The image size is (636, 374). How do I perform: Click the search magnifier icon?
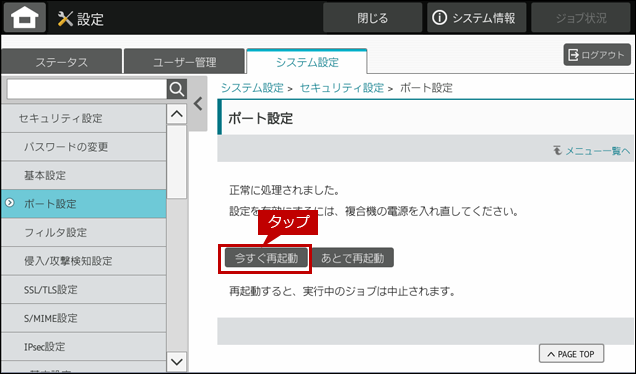(x=177, y=89)
